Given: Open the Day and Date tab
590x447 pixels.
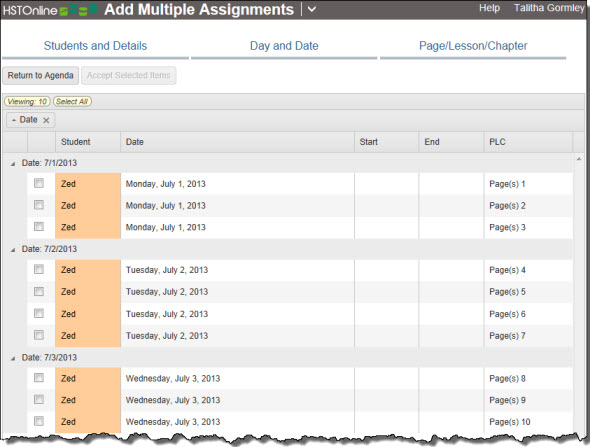Looking at the screenshot, I should [x=284, y=46].
